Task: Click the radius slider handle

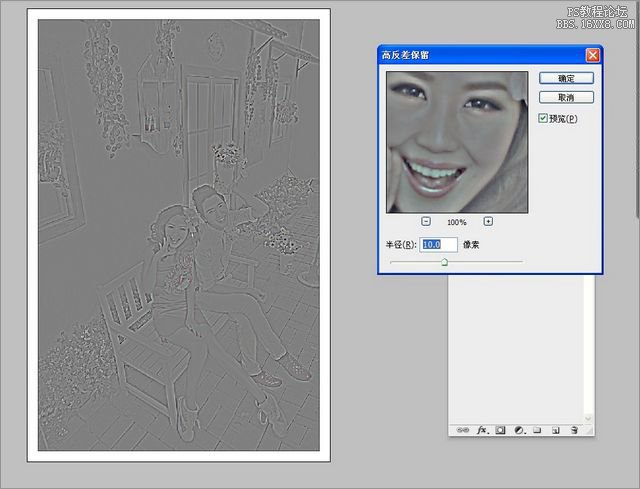Action: [x=444, y=262]
